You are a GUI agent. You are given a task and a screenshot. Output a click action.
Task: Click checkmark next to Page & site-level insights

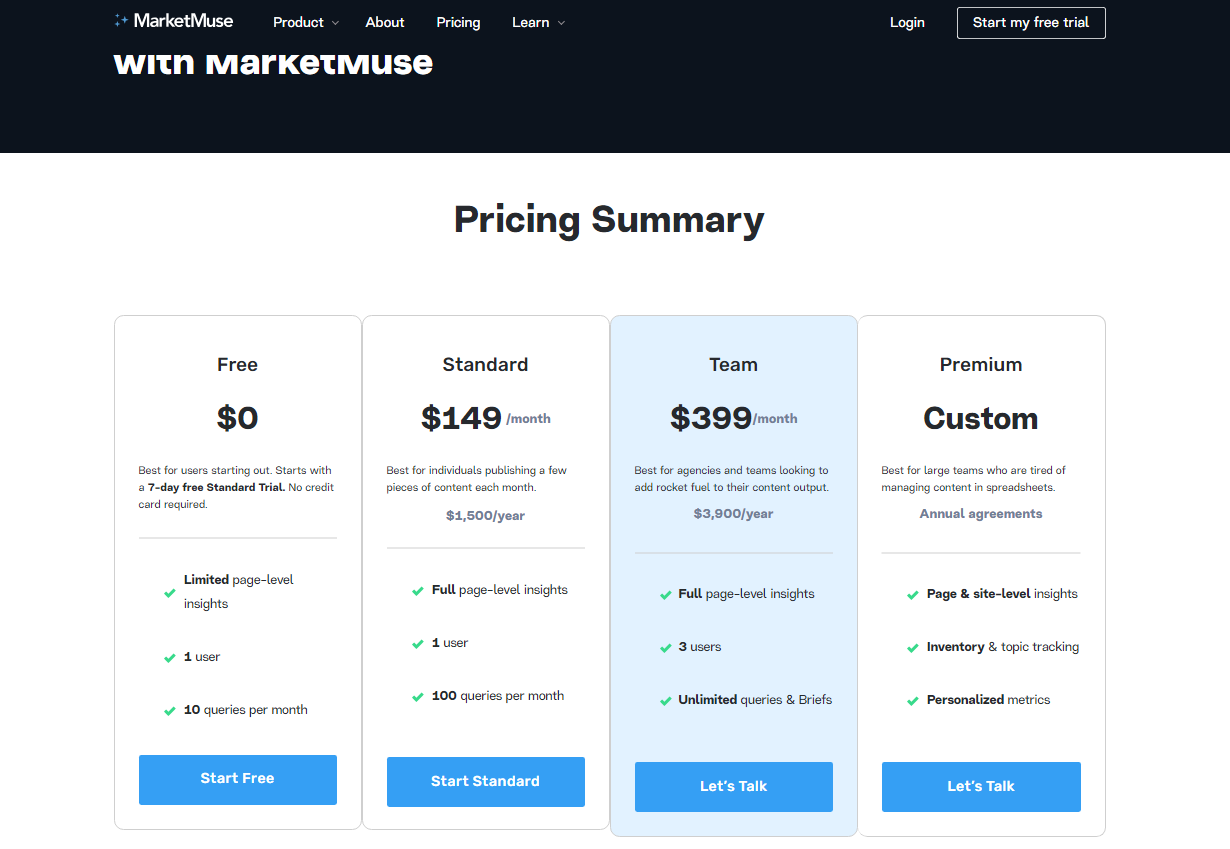tap(913, 595)
